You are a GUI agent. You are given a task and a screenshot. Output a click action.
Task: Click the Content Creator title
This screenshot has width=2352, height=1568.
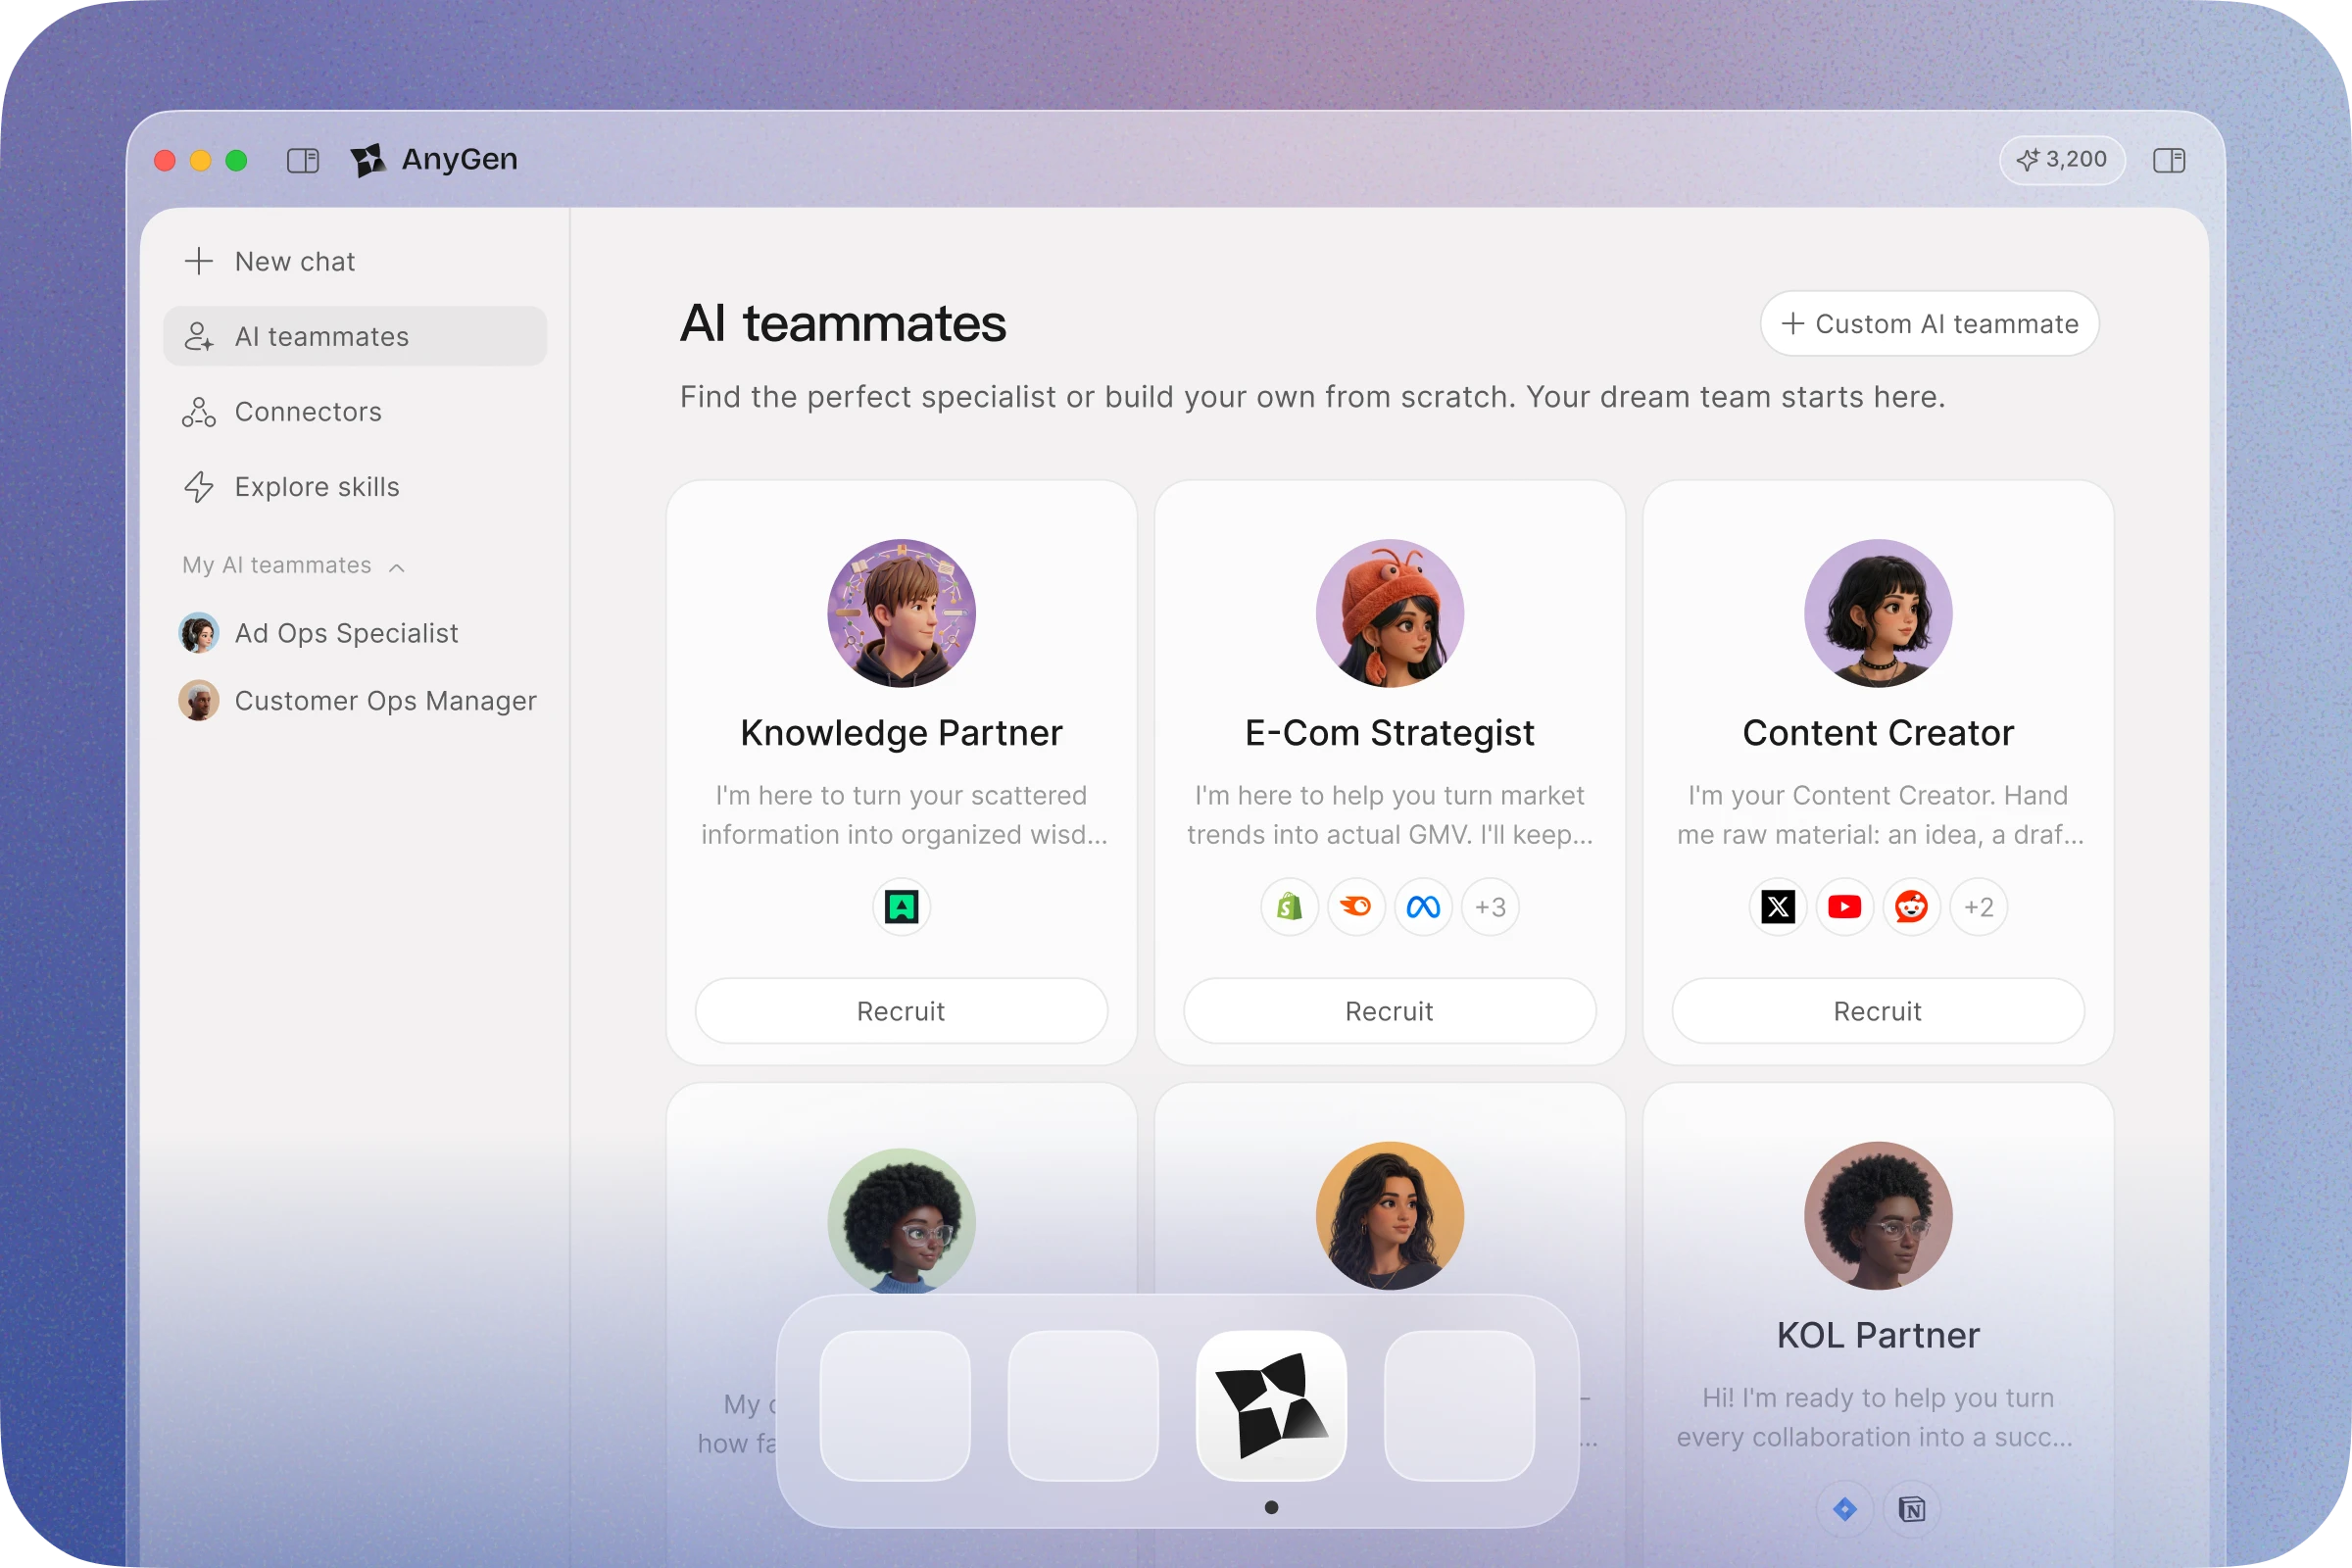tap(1877, 733)
